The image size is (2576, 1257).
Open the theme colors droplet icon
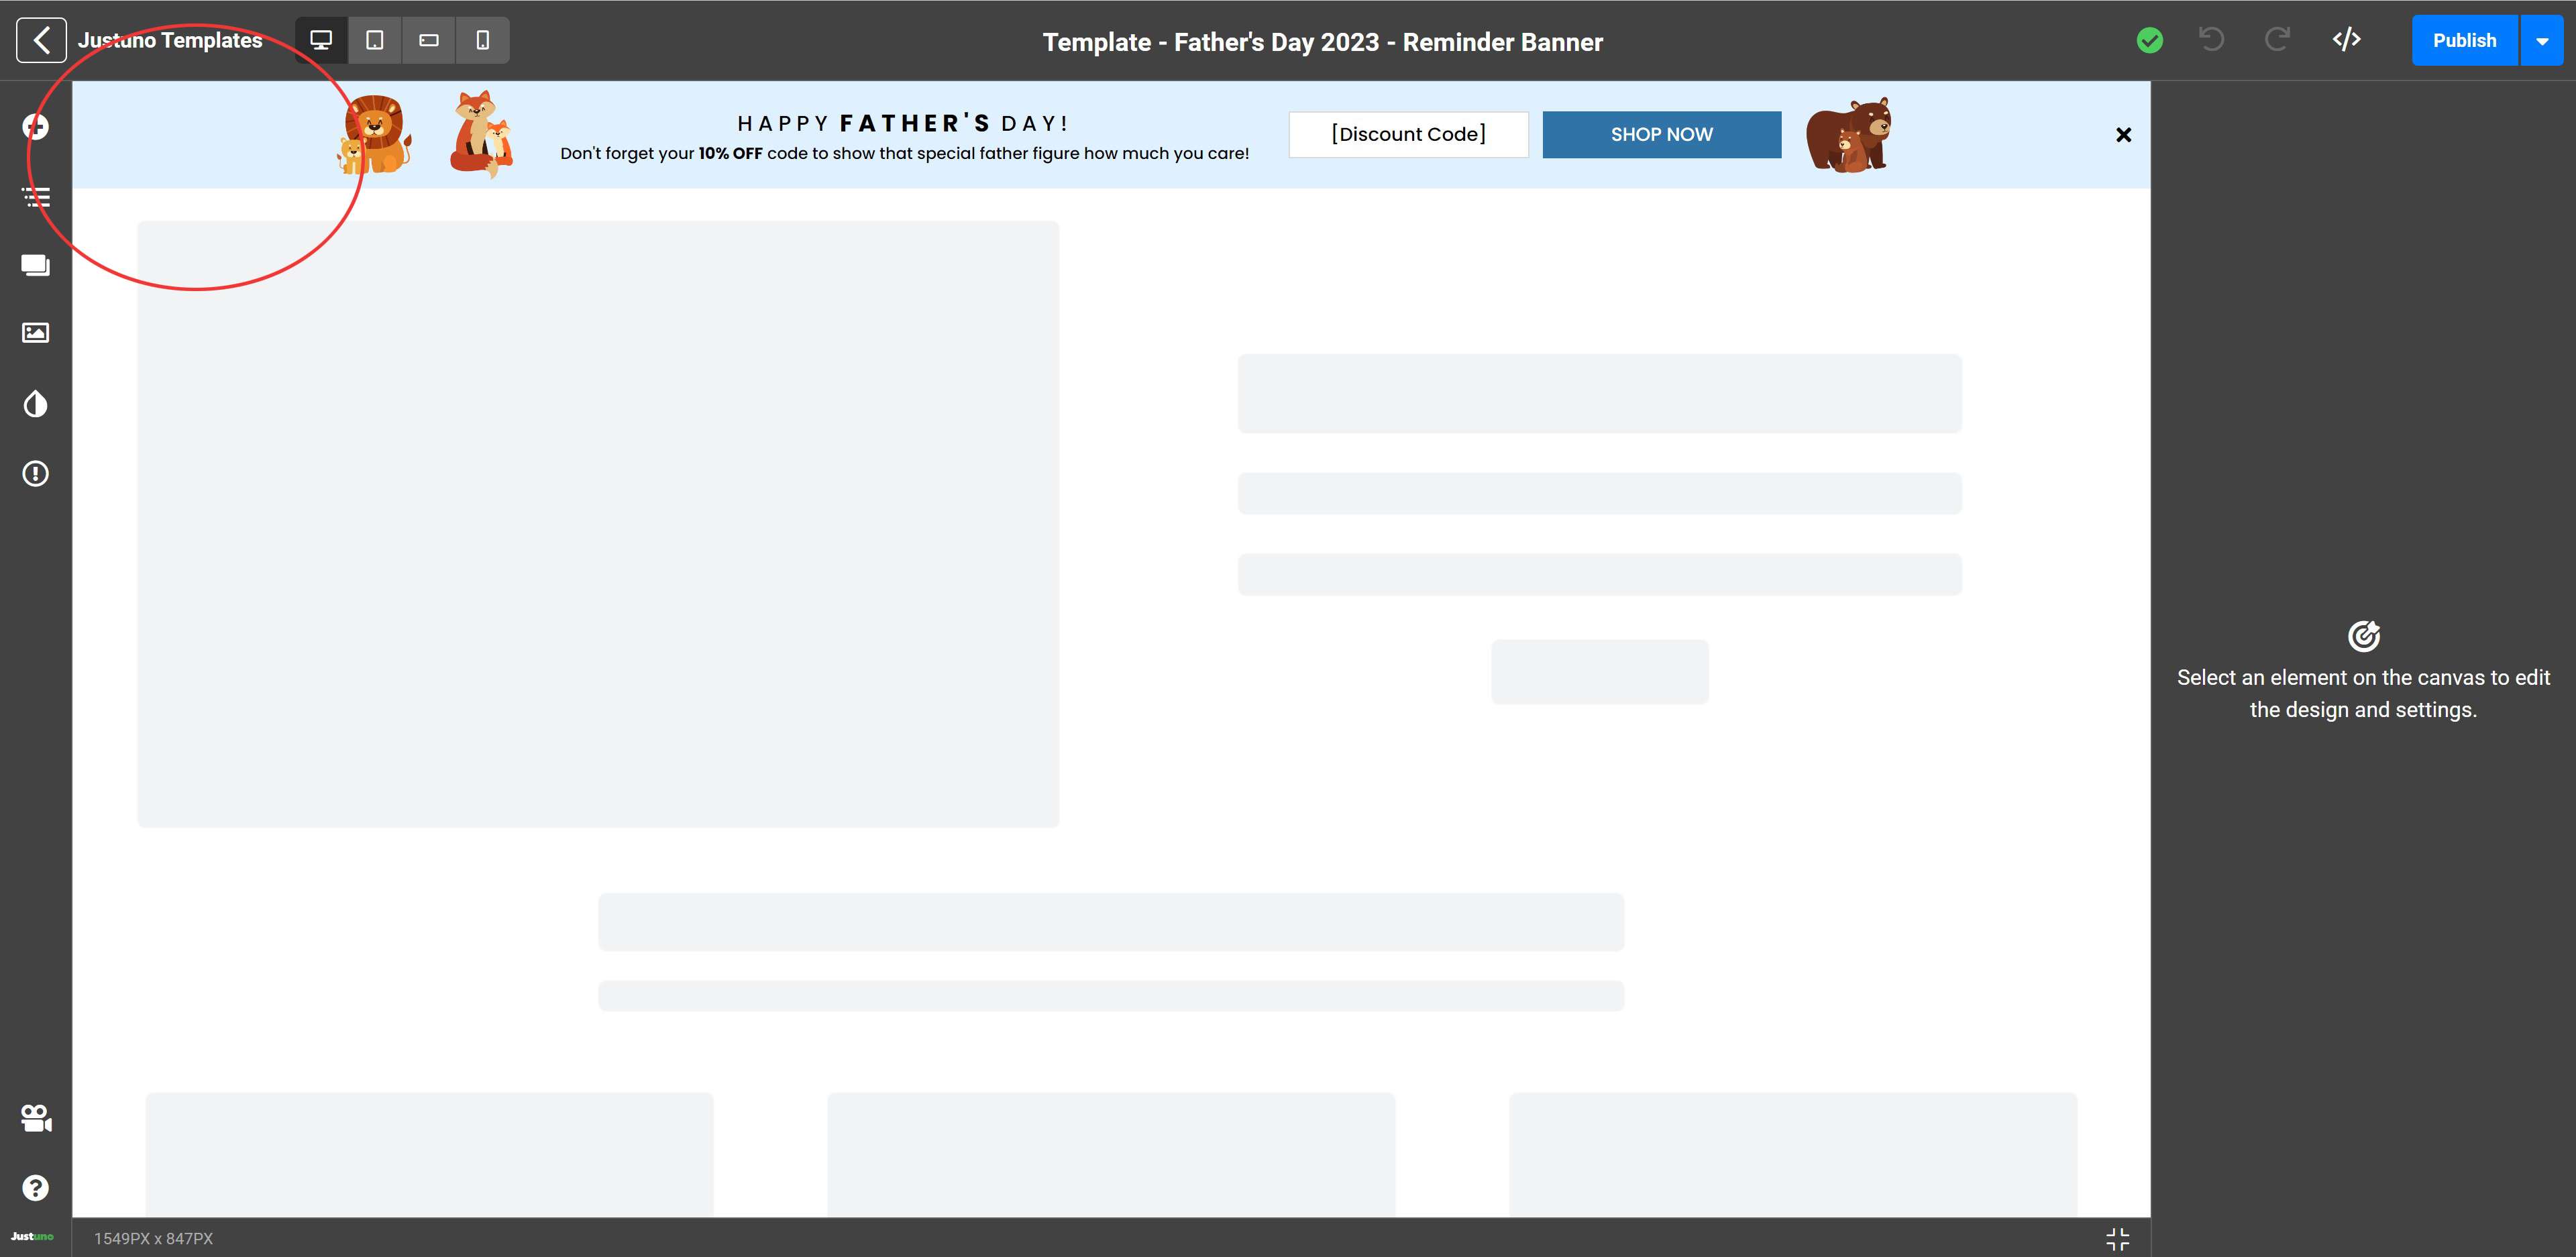[x=36, y=404]
